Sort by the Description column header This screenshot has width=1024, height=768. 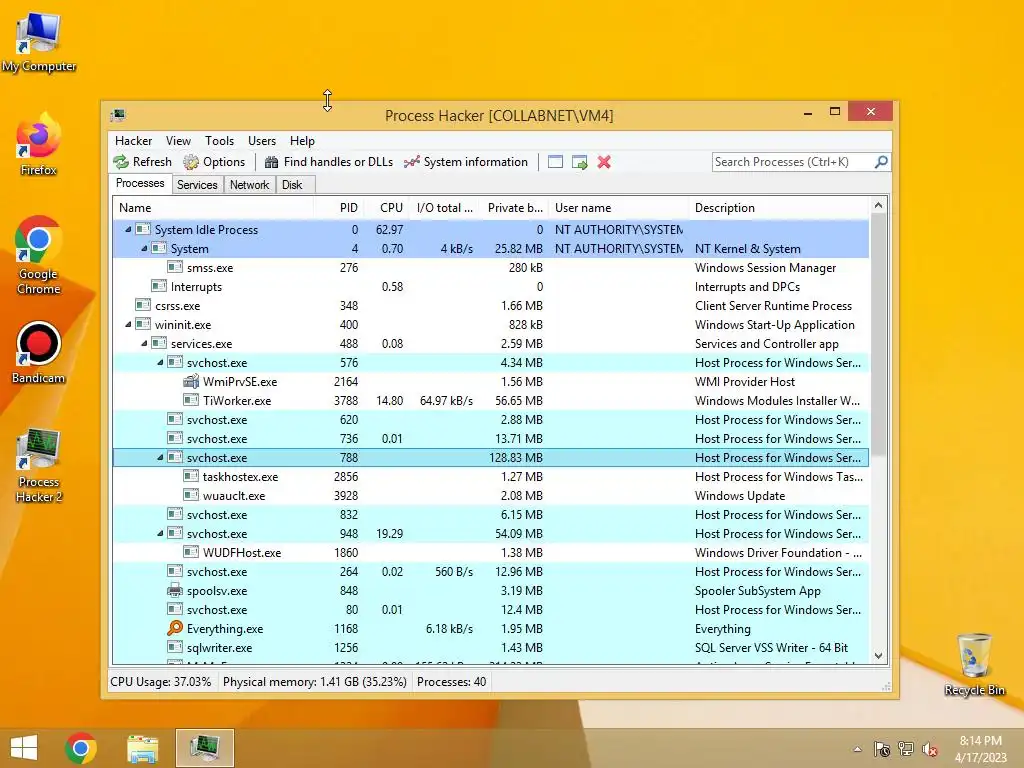(779, 208)
